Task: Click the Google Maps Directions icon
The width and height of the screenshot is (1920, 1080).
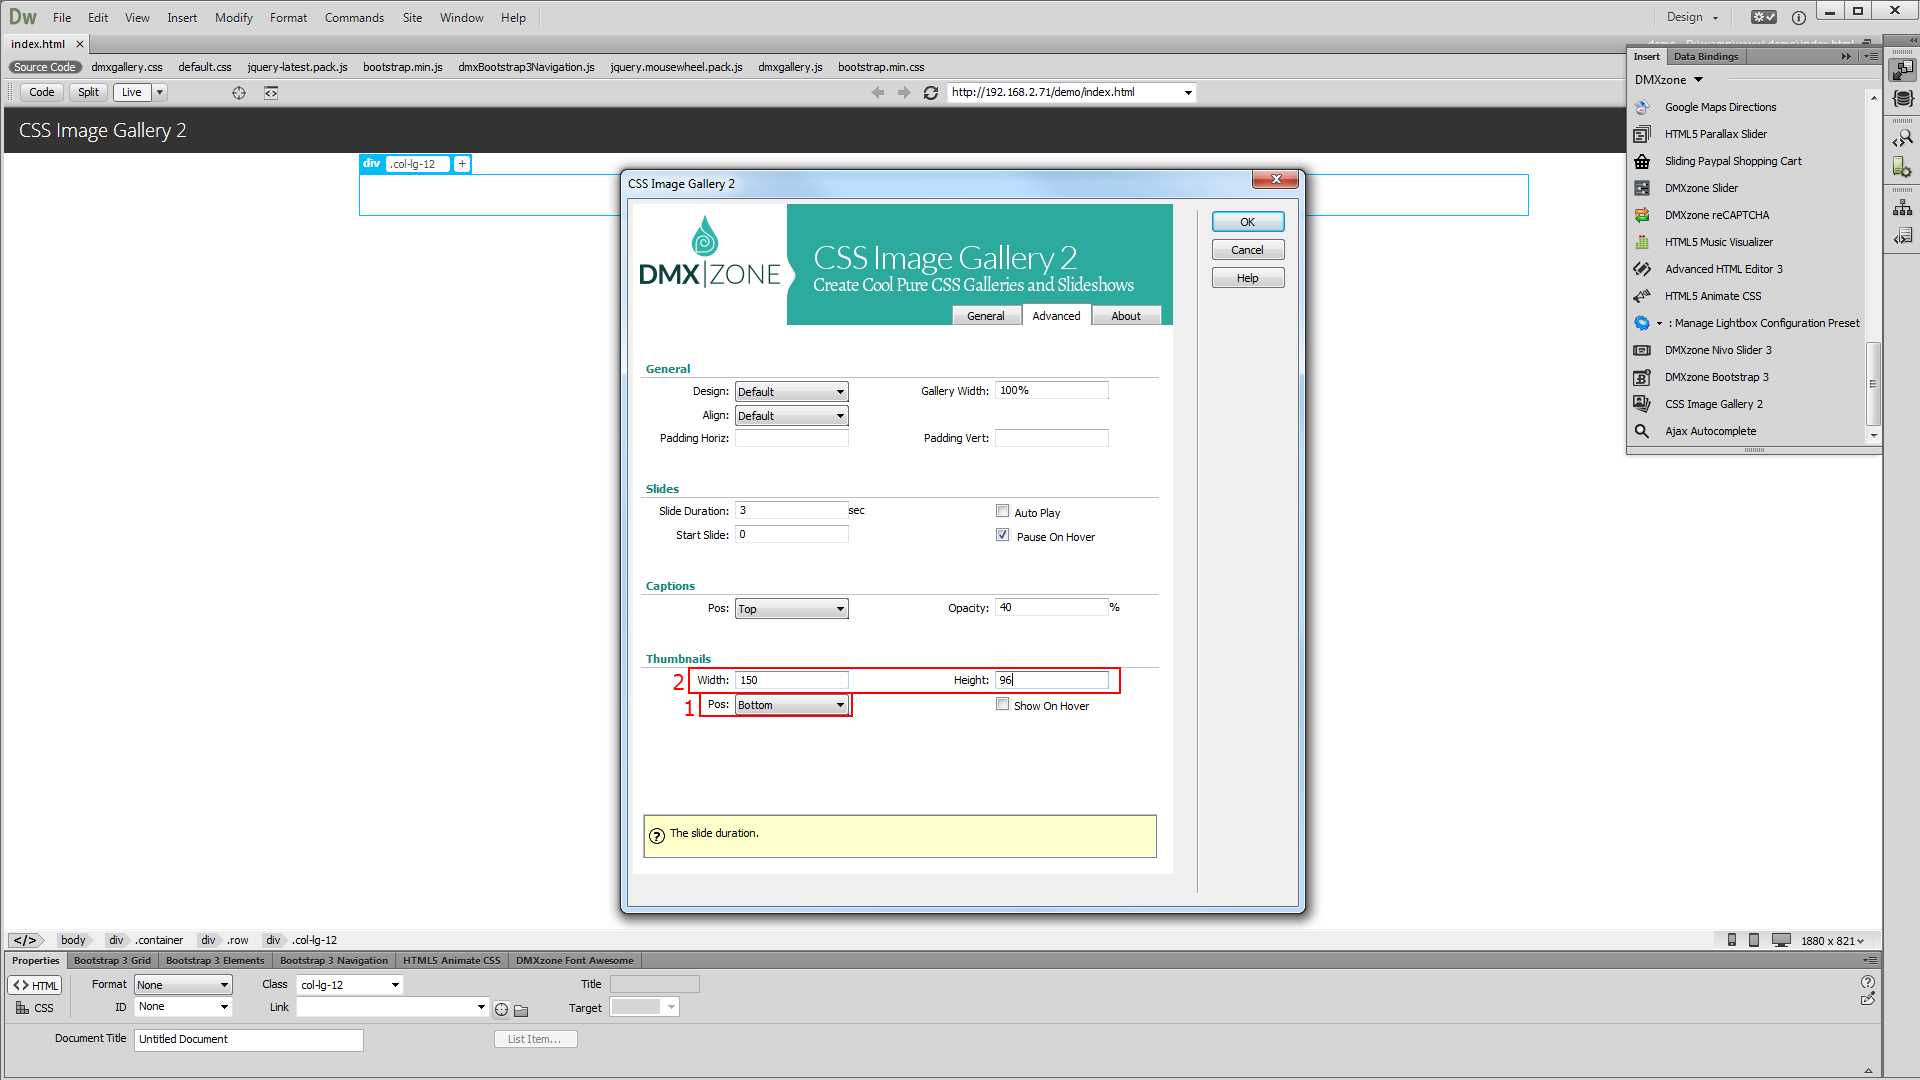Action: [x=1642, y=107]
